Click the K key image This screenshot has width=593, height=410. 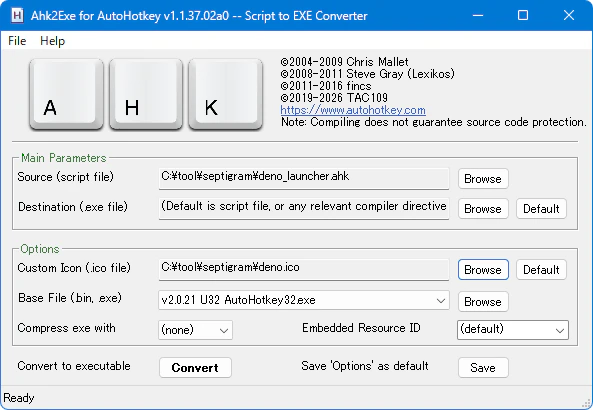pos(225,94)
